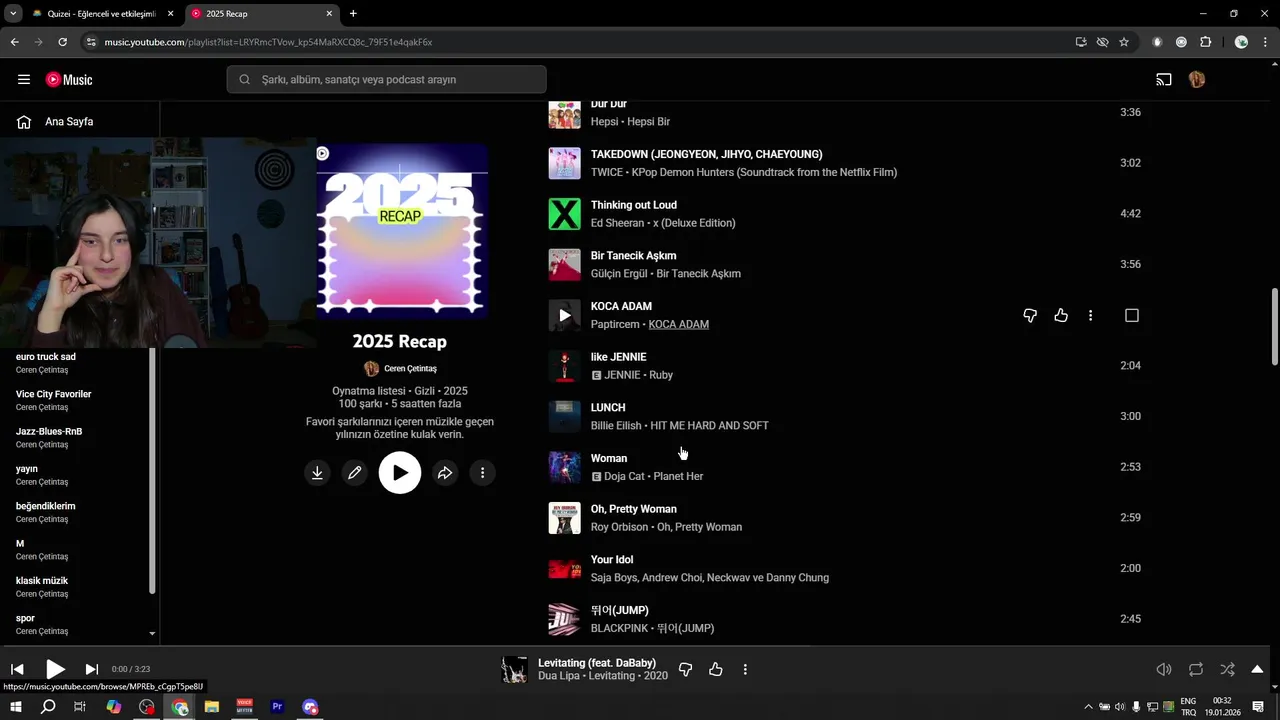This screenshot has height=720, width=1280.
Task: Open the hamburger guide menu
Action: (24, 80)
